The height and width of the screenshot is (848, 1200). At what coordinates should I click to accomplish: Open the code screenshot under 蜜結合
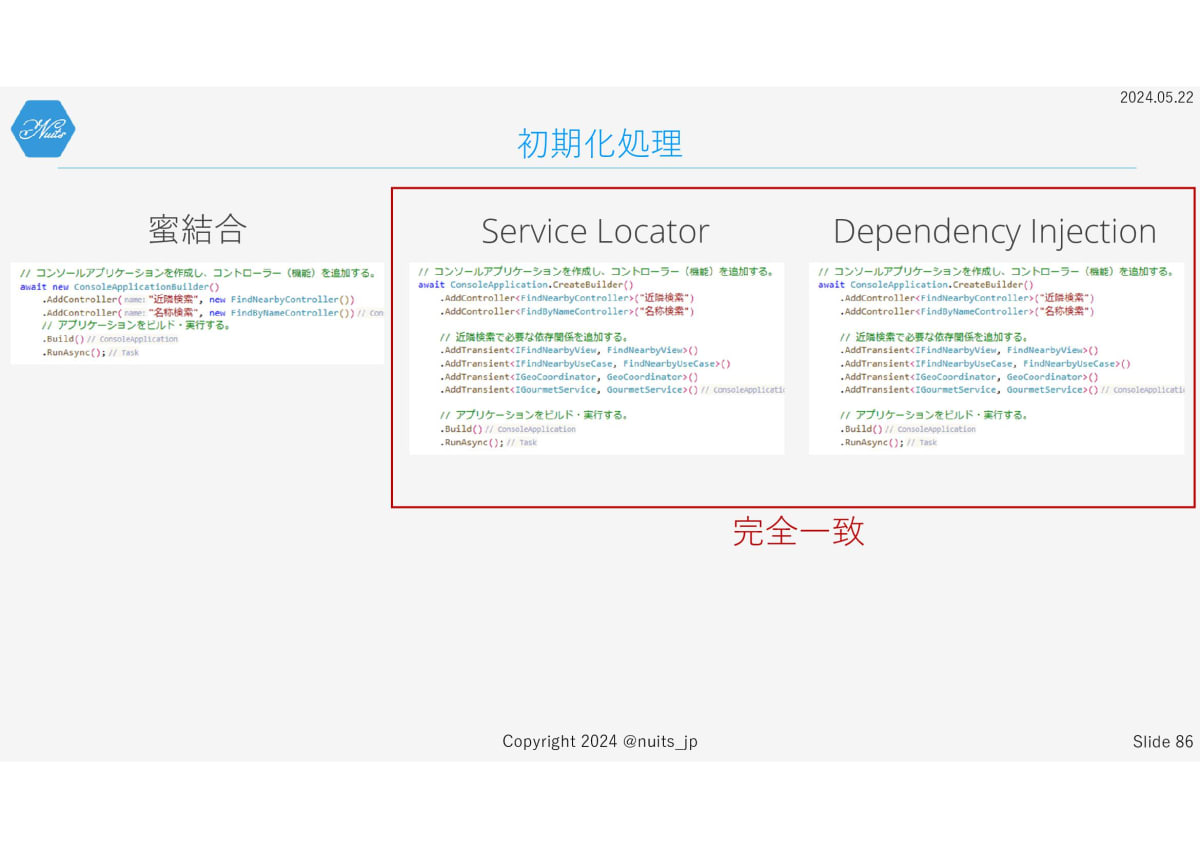click(198, 313)
